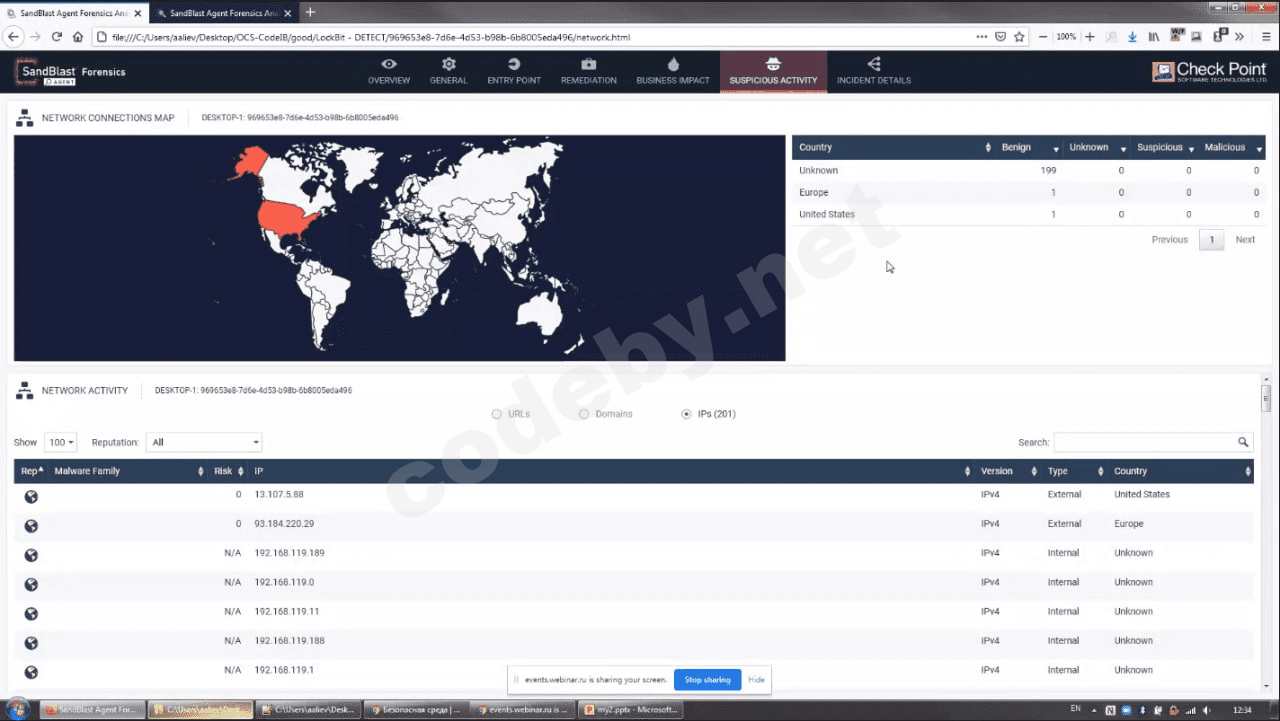
Task: Click the Check Point logo
Action: coord(1209,72)
